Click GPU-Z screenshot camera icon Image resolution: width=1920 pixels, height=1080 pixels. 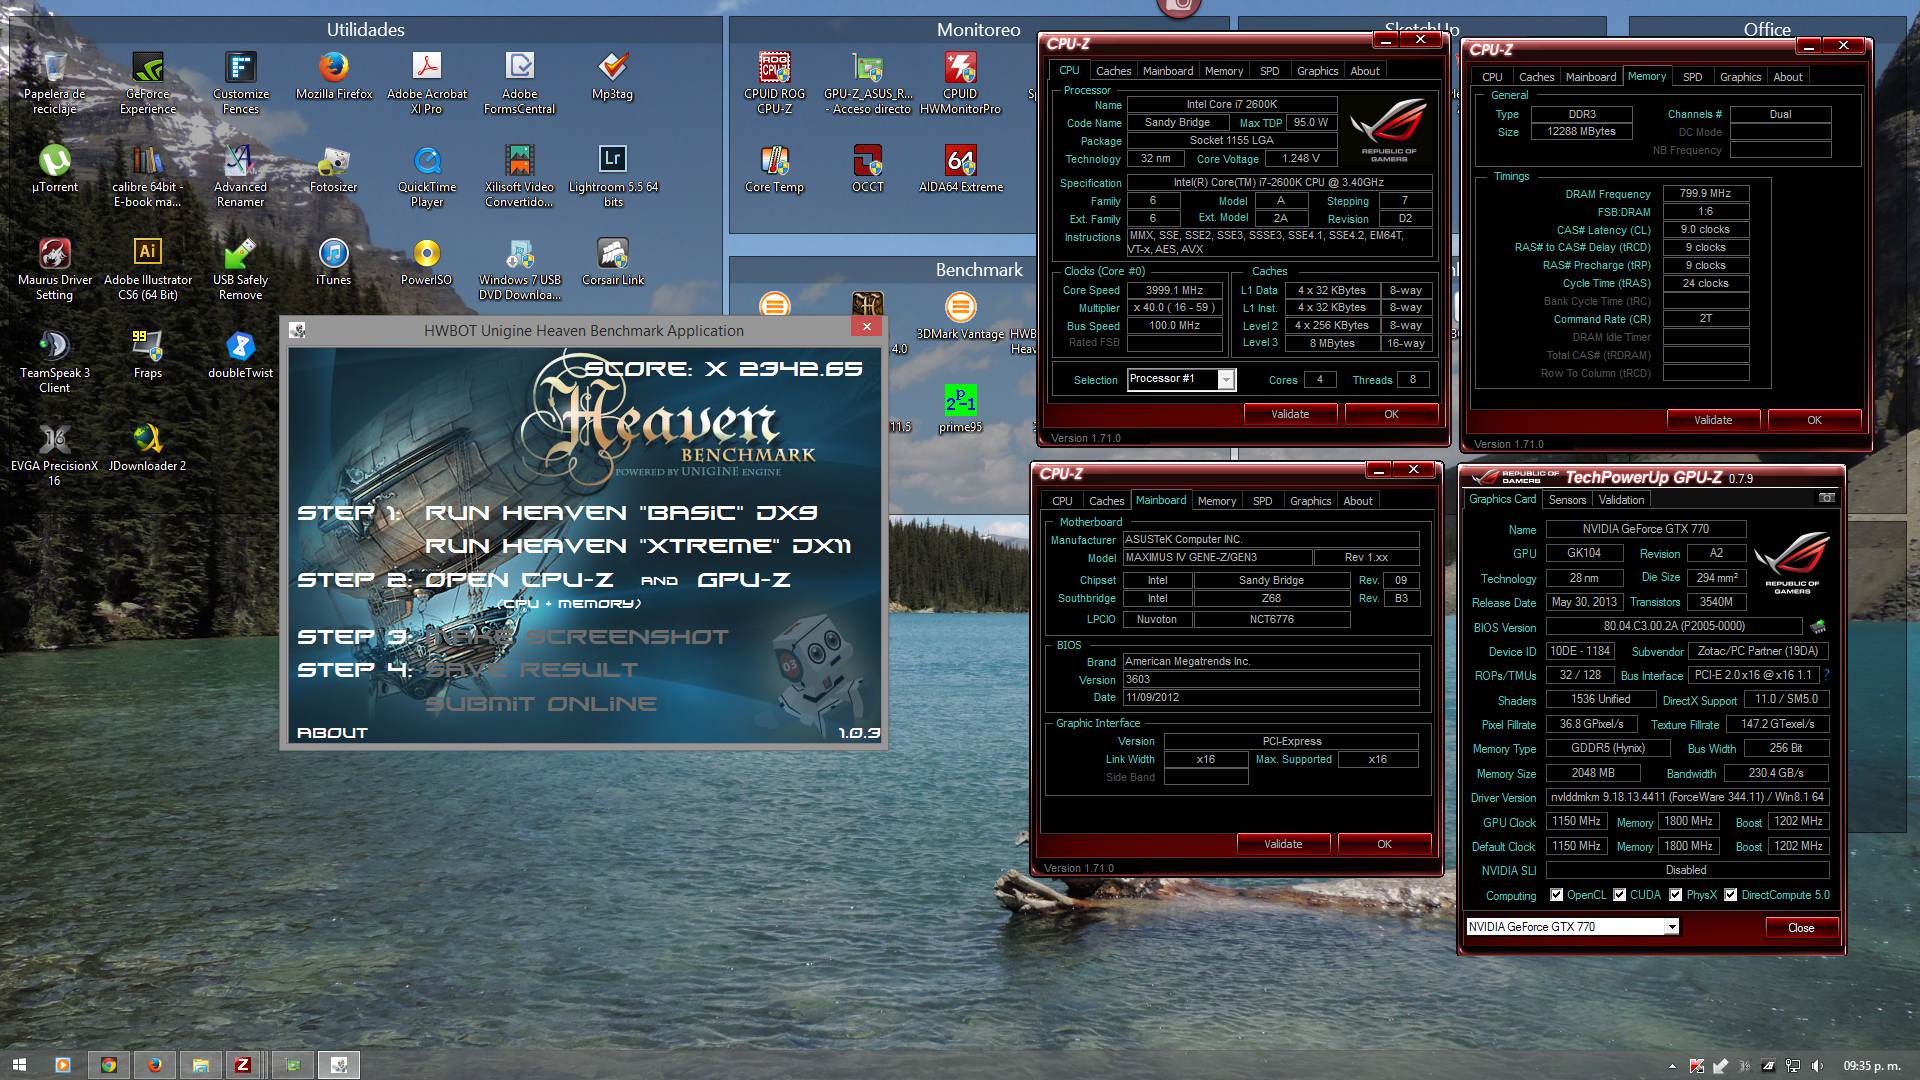[1827, 498]
